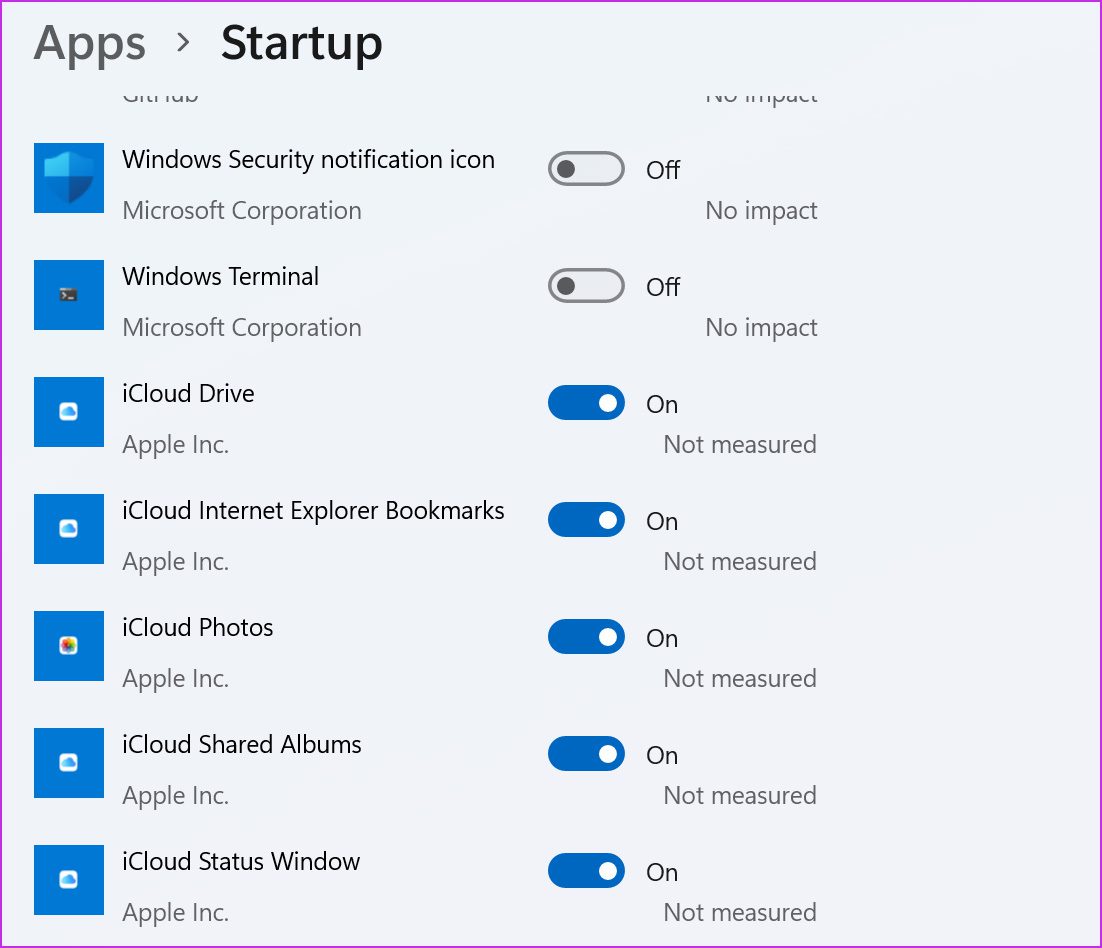Click the iCloud Drive app icon
This screenshot has width=1102, height=948.
click(x=69, y=412)
